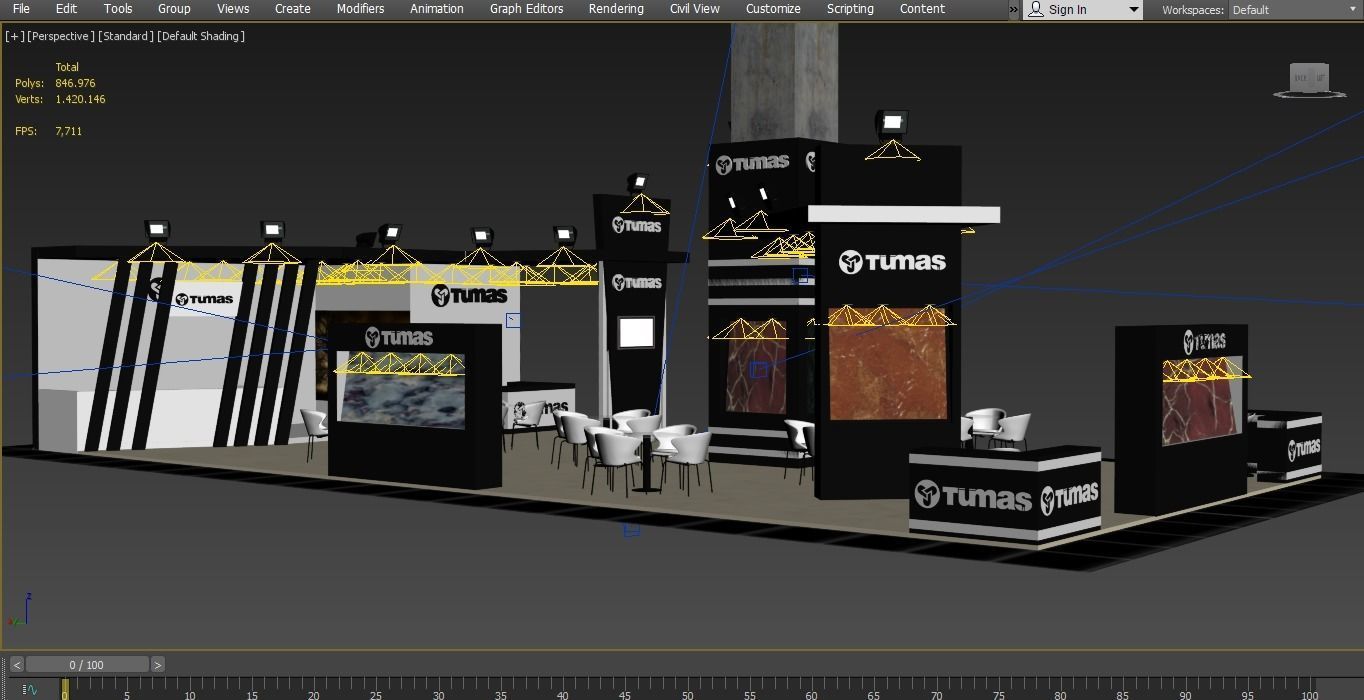The image size is (1364, 700).
Task: Click the Sign In button
Action: coord(1067,10)
